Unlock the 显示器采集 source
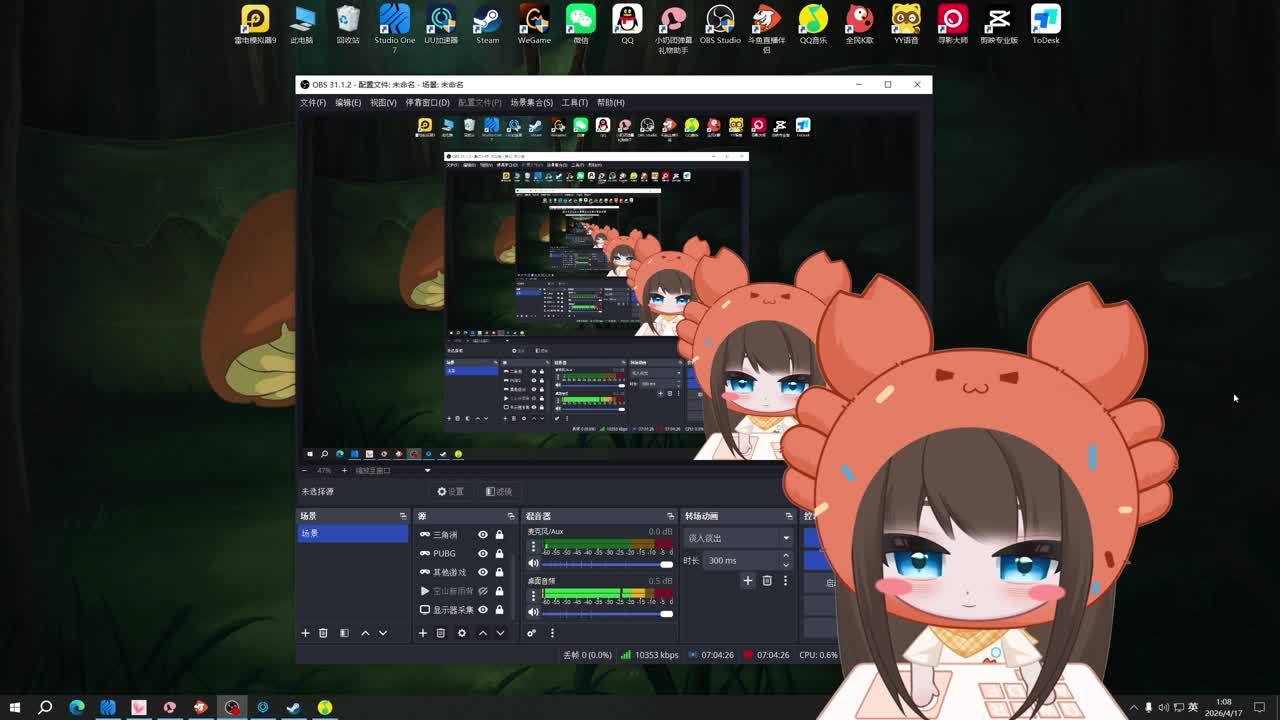The image size is (1280, 720). click(x=499, y=610)
